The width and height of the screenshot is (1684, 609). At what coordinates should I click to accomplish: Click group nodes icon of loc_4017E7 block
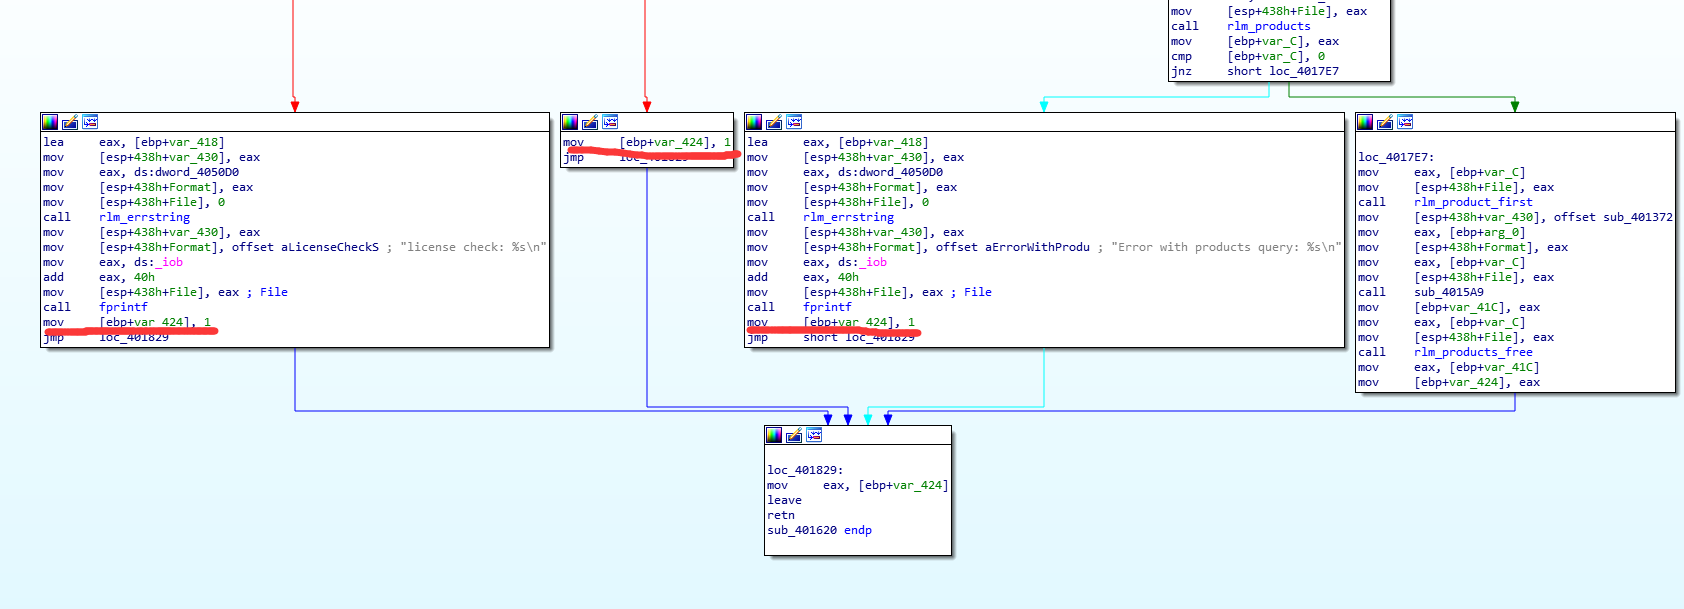(x=1405, y=122)
